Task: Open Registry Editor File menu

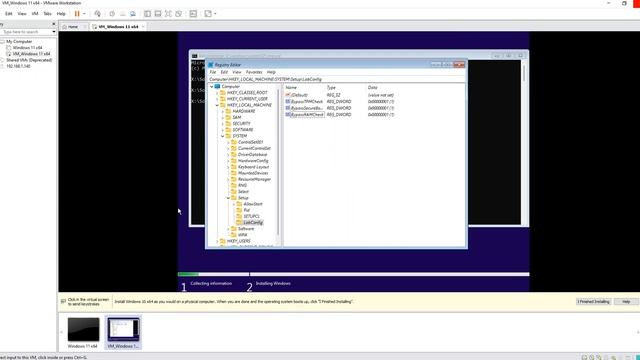Action: tap(213, 72)
